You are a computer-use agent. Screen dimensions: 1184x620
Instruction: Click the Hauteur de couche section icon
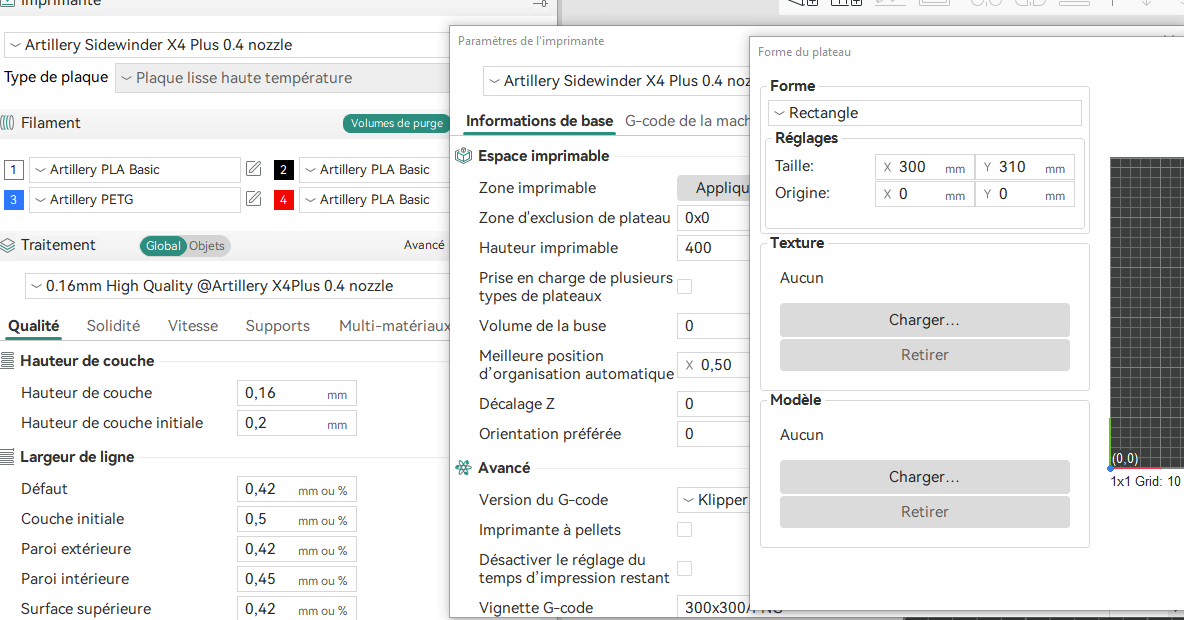8,361
